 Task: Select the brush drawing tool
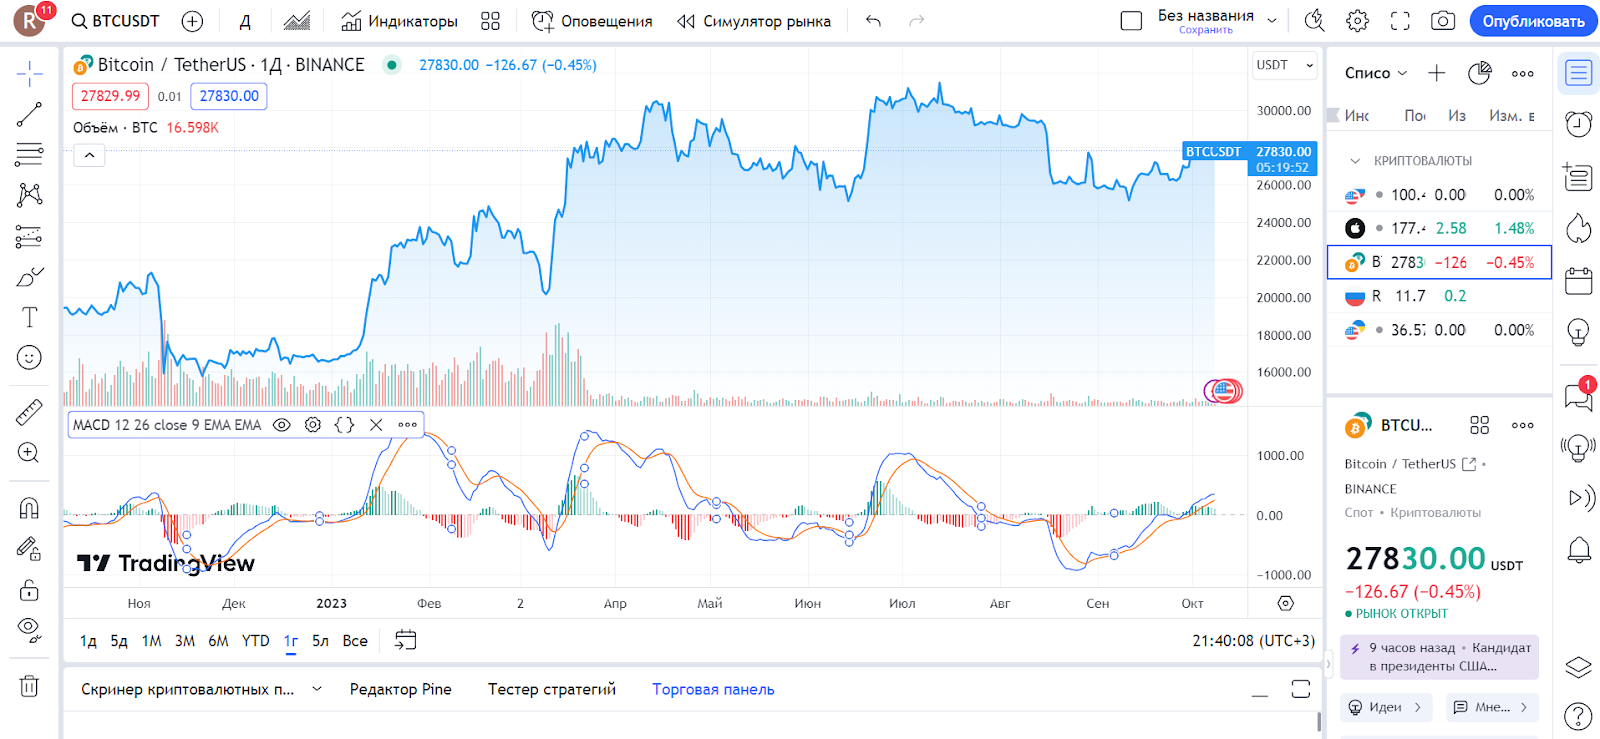click(x=29, y=277)
